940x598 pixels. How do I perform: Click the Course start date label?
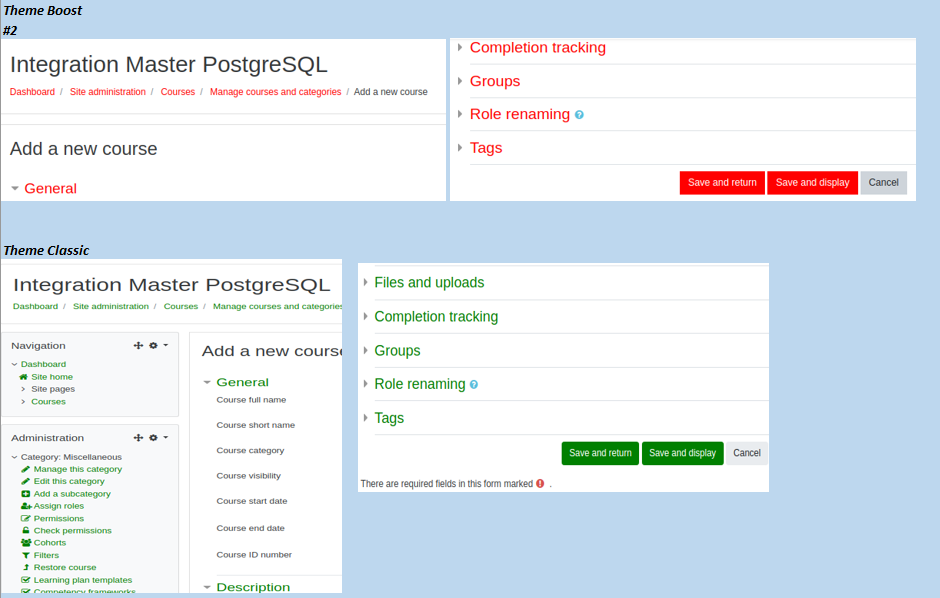[x=252, y=501]
